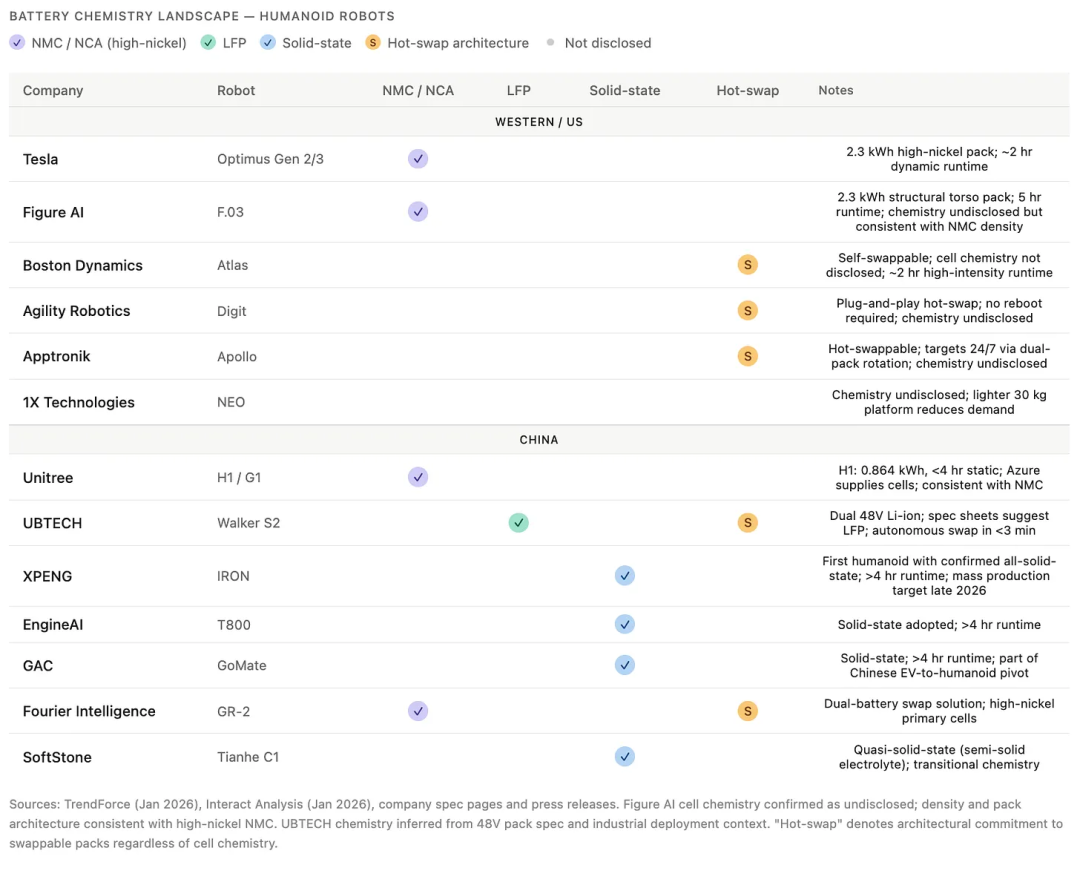This screenshot has width=1080, height=882.
Task: Click Agility Robotics Digit hot-swap badge
Action: [747, 311]
